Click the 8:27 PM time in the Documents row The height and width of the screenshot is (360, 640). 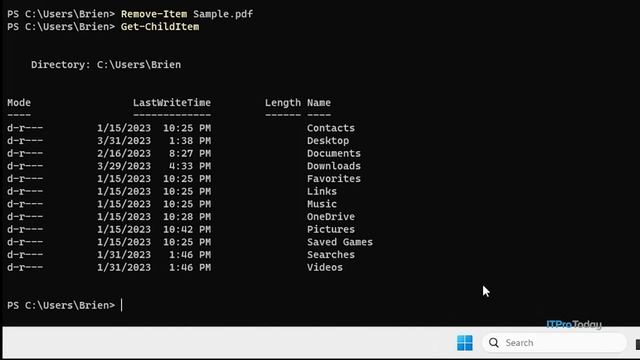tap(190, 153)
